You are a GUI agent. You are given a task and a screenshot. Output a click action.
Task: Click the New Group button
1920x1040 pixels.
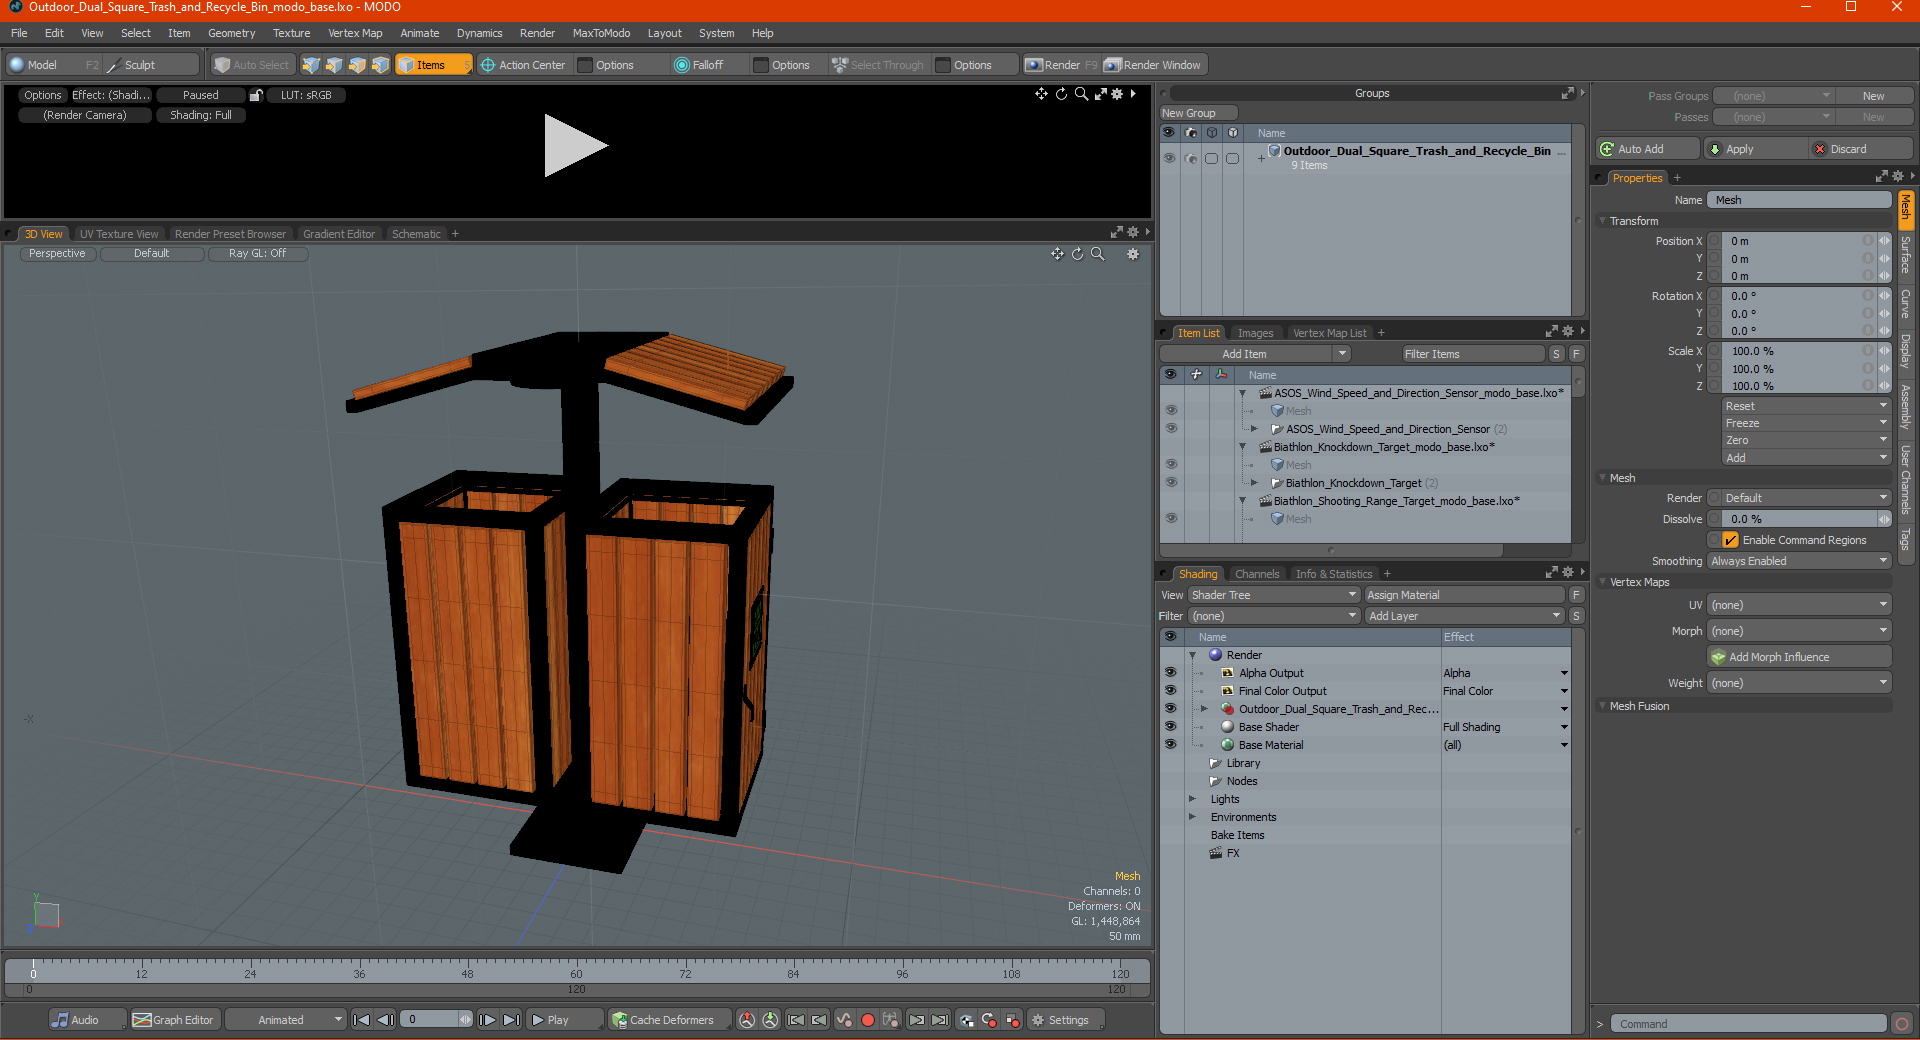pos(1198,113)
